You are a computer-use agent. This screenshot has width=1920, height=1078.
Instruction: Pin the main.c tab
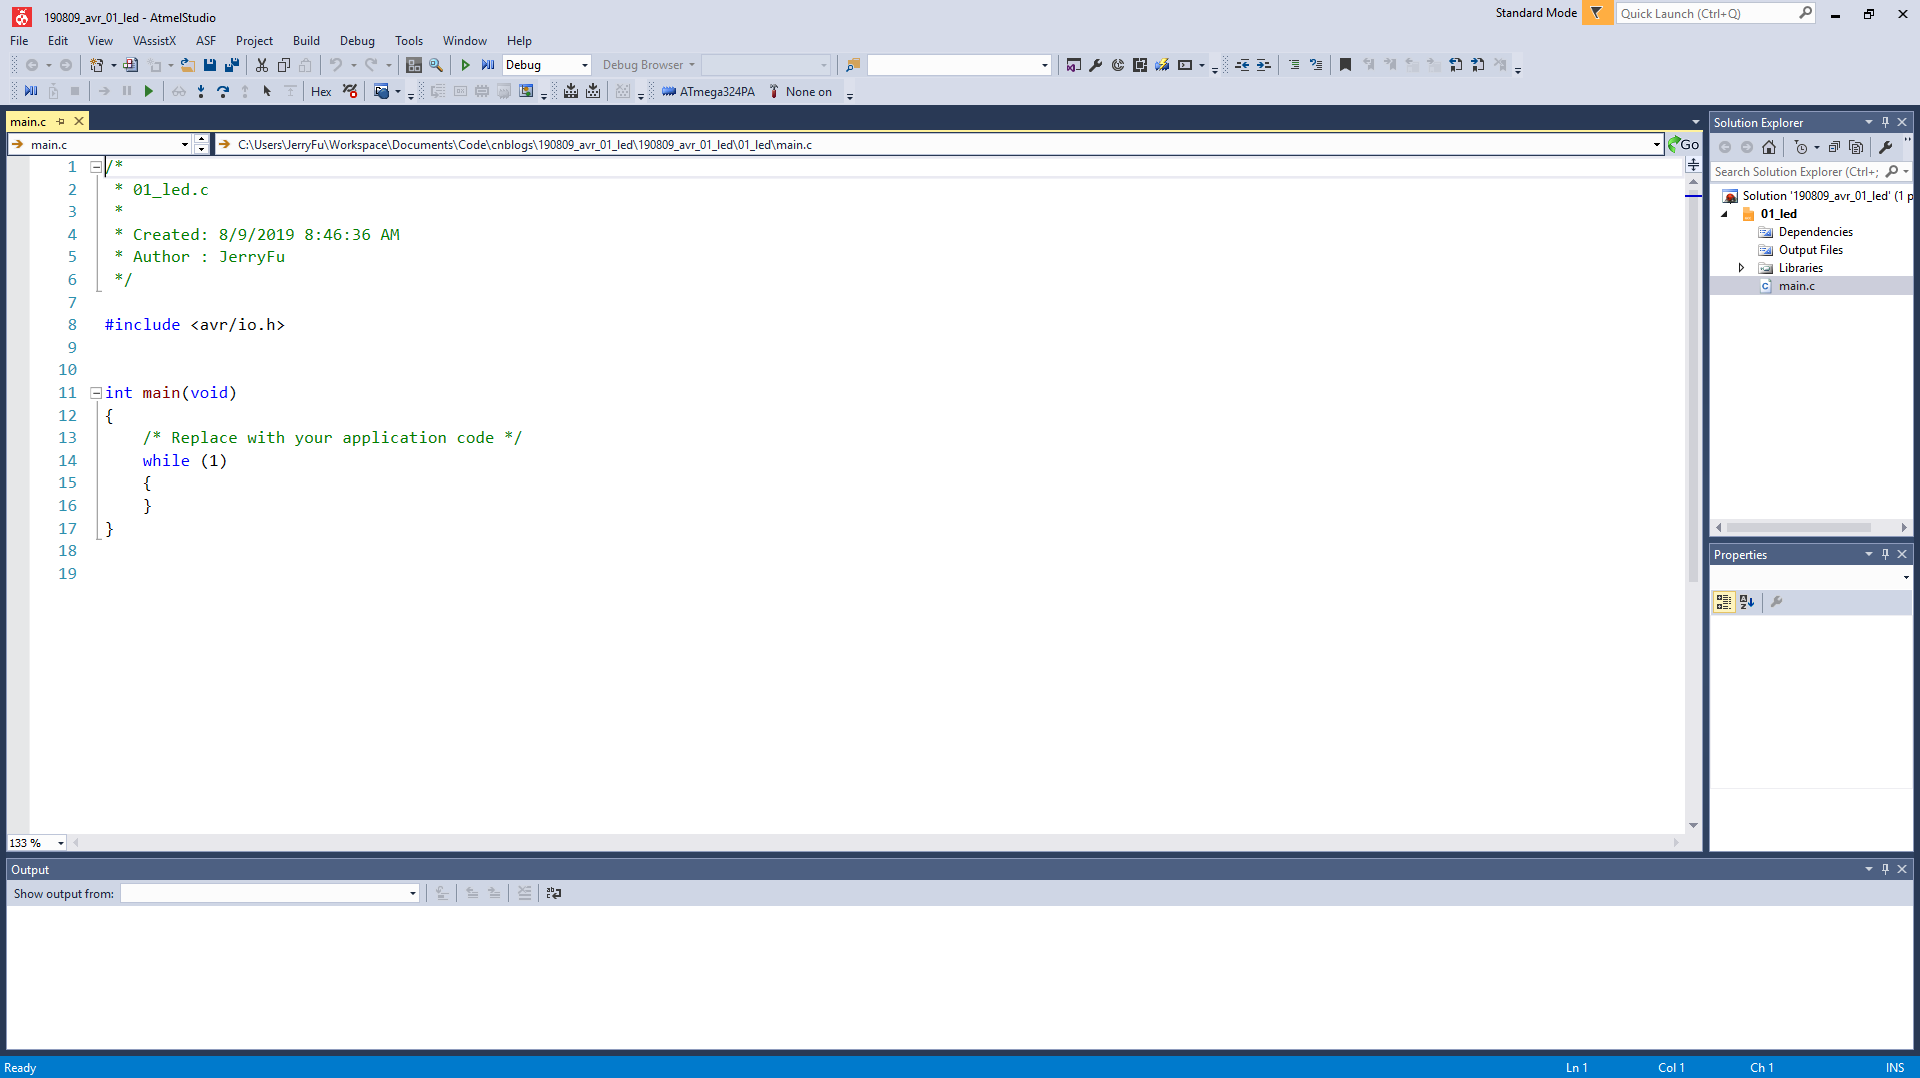pos(61,122)
